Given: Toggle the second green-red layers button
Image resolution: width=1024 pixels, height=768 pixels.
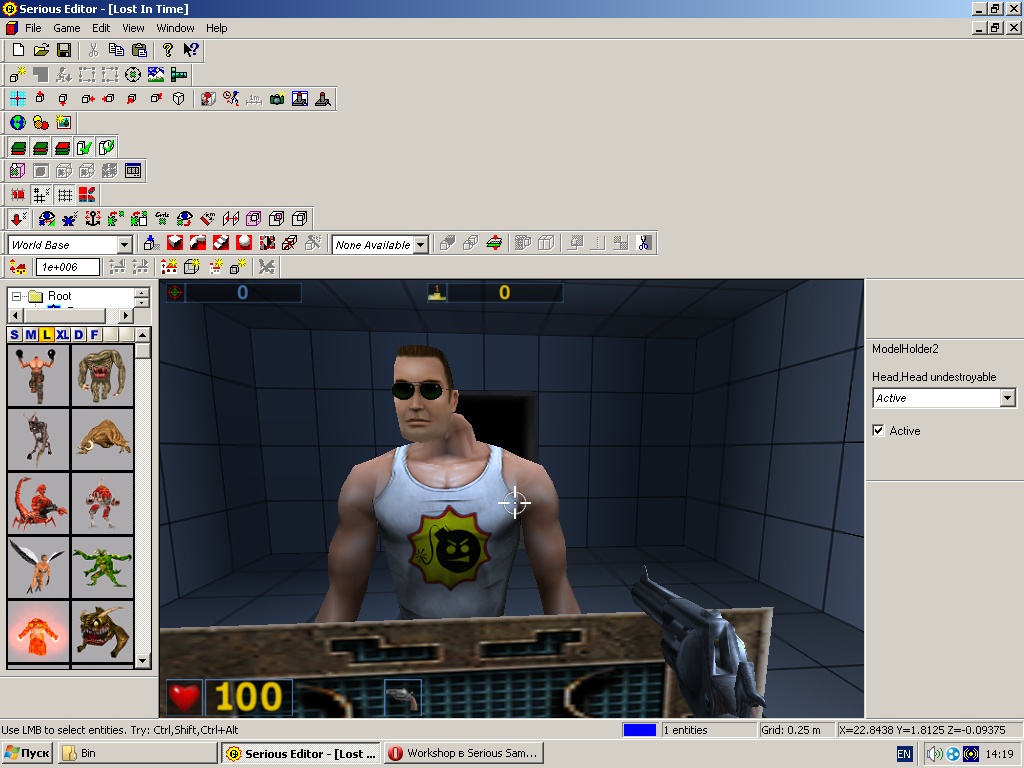Looking at the screenshot, I should tap(40, 148).
